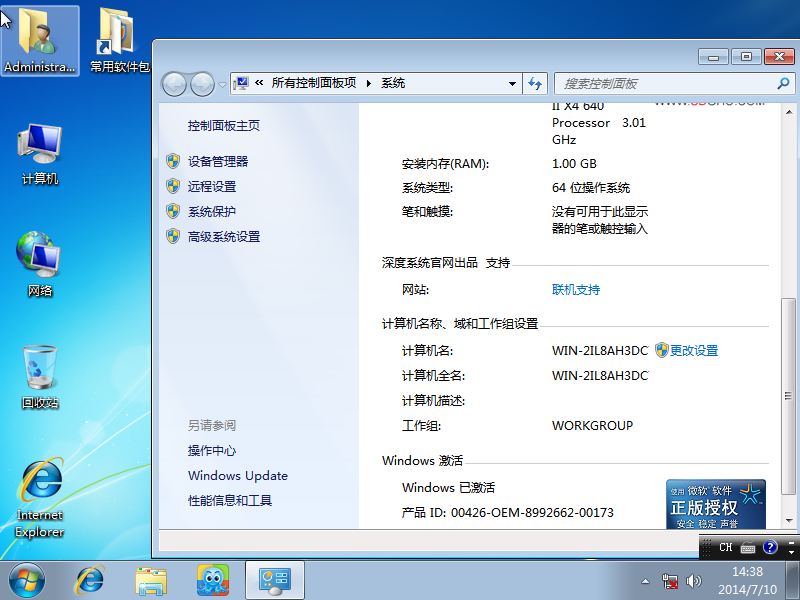Launch Internet Explorer from the taskbar
The width and height of the screenshot is (800, 600).
[90, 581]
